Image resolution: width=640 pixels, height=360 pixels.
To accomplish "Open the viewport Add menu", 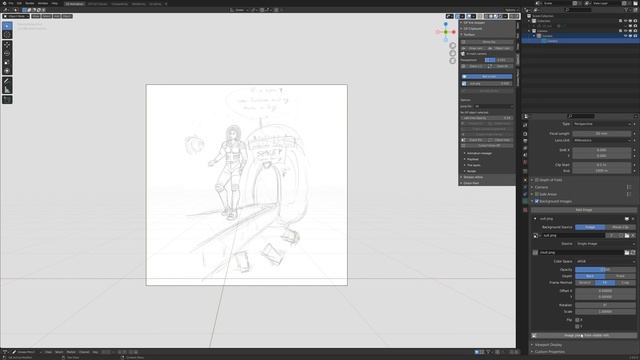I will [x=57, y=16].
